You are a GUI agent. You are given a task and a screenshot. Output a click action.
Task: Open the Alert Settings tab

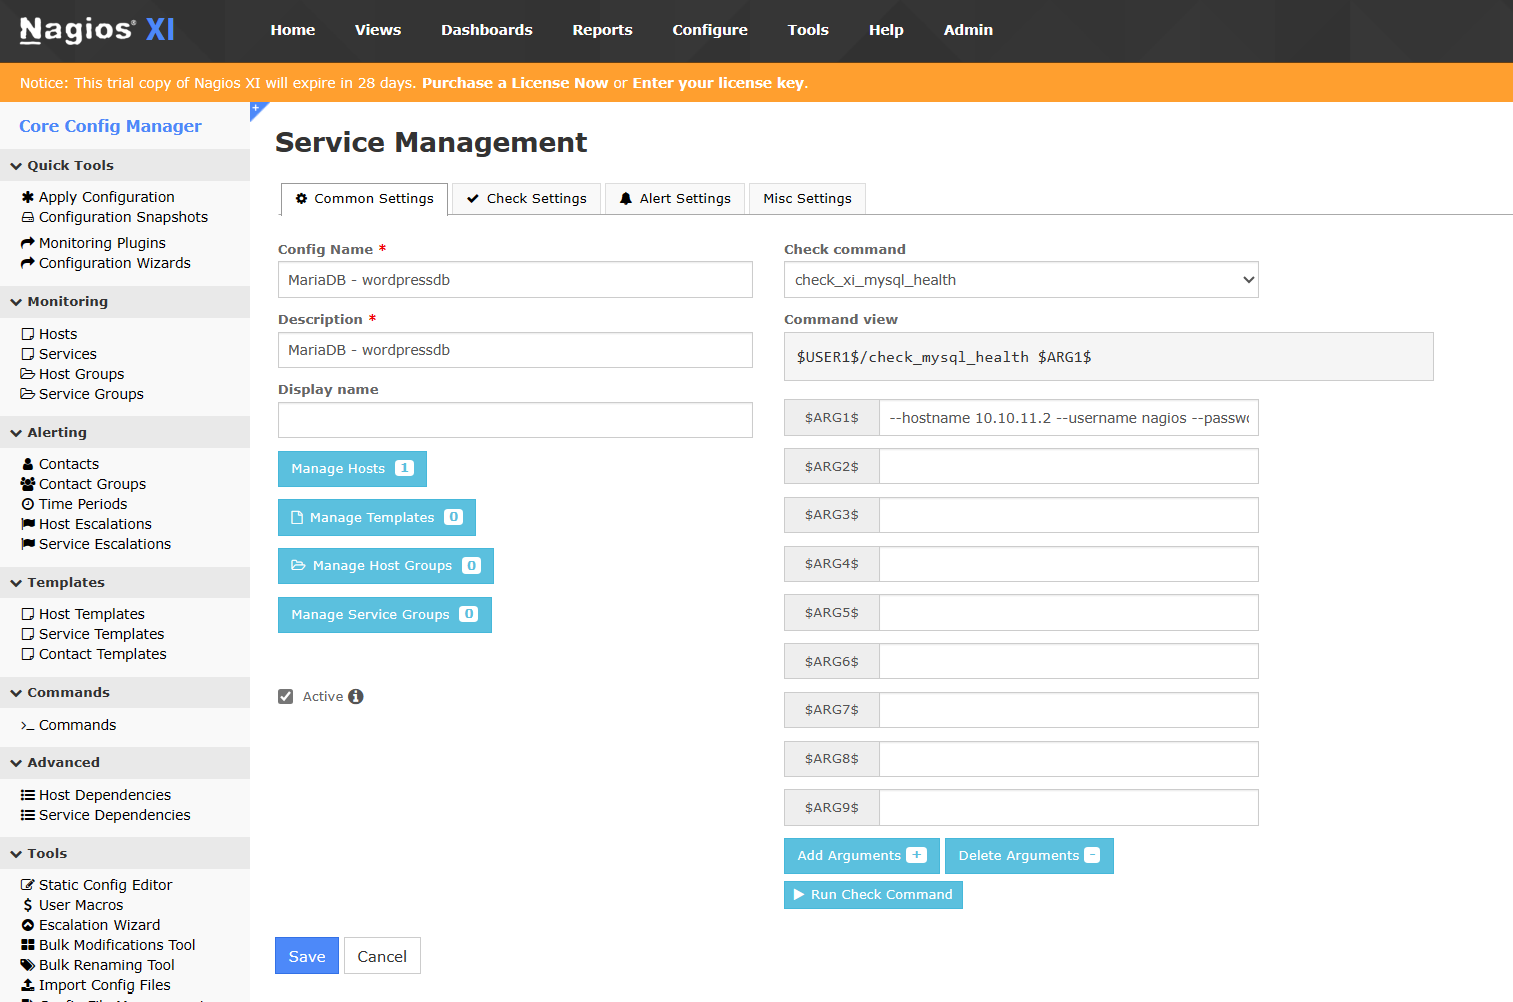[675, 199]
